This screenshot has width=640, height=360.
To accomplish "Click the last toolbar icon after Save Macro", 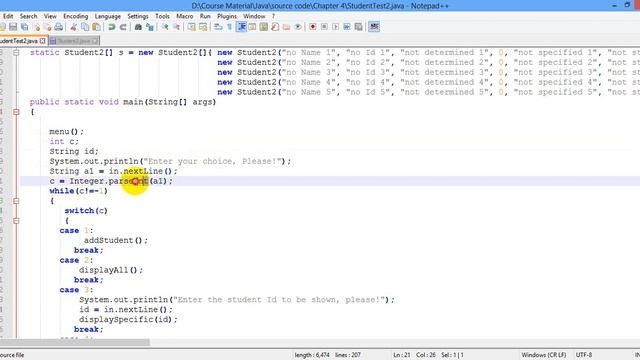I will pos(374,27).
